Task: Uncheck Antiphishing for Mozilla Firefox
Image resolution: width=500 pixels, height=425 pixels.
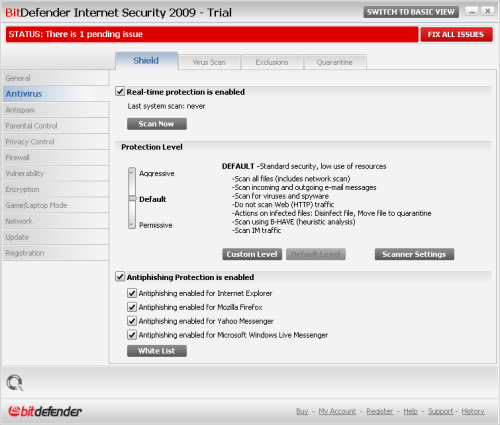Action: 132,307
